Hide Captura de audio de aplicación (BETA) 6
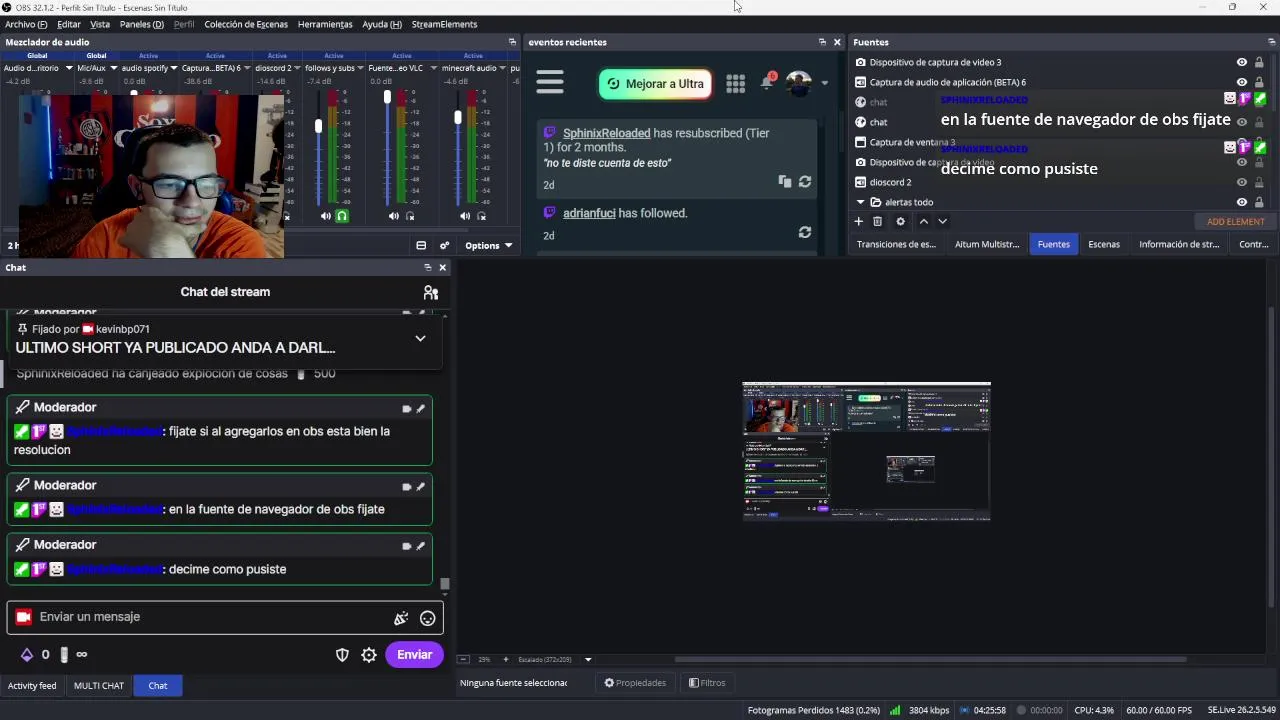The width and height of the screenshot is (1280, 720). point(1242,82)
